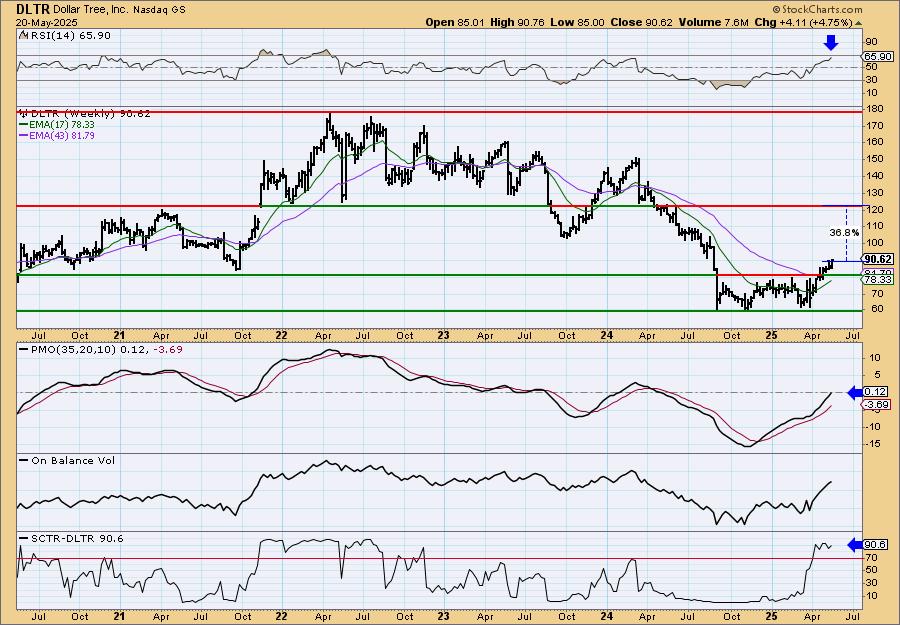This screenshot has height=625, width=900.
Task: Click the 90.62 price tag on the price axis
Action: 879,259
